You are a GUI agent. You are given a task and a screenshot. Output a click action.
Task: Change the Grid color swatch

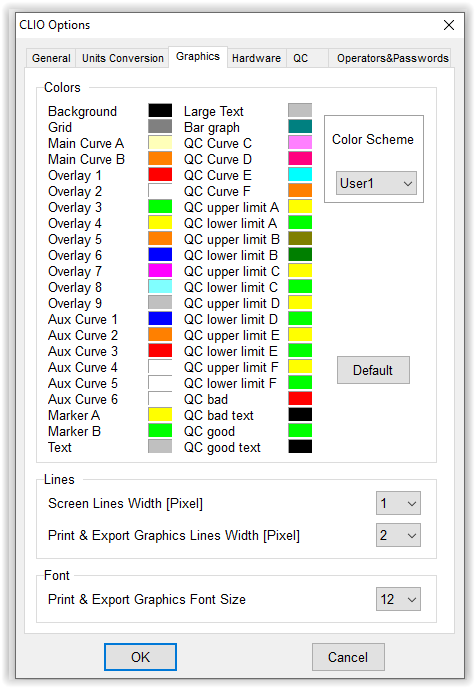pyautogui.click(x=160, y=126)
